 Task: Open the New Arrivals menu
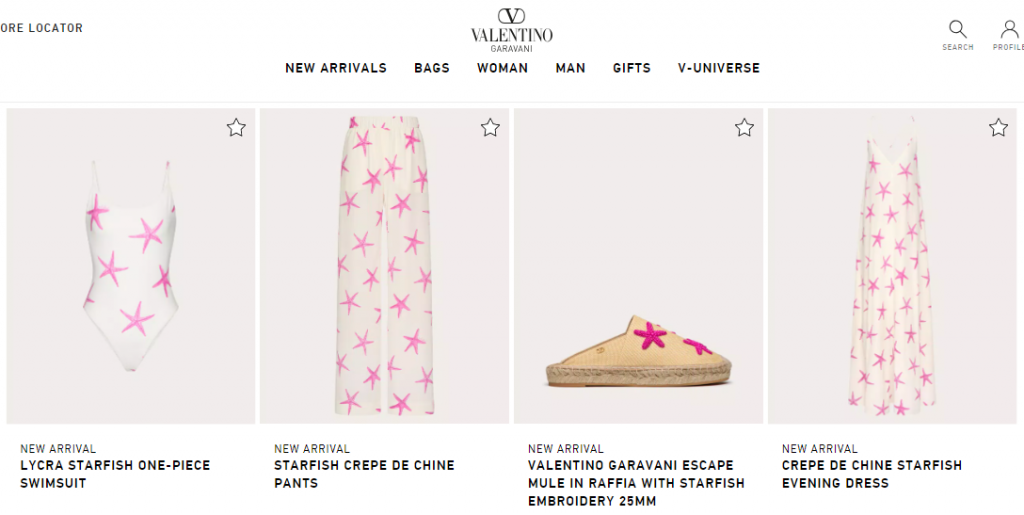click(336, 68)
